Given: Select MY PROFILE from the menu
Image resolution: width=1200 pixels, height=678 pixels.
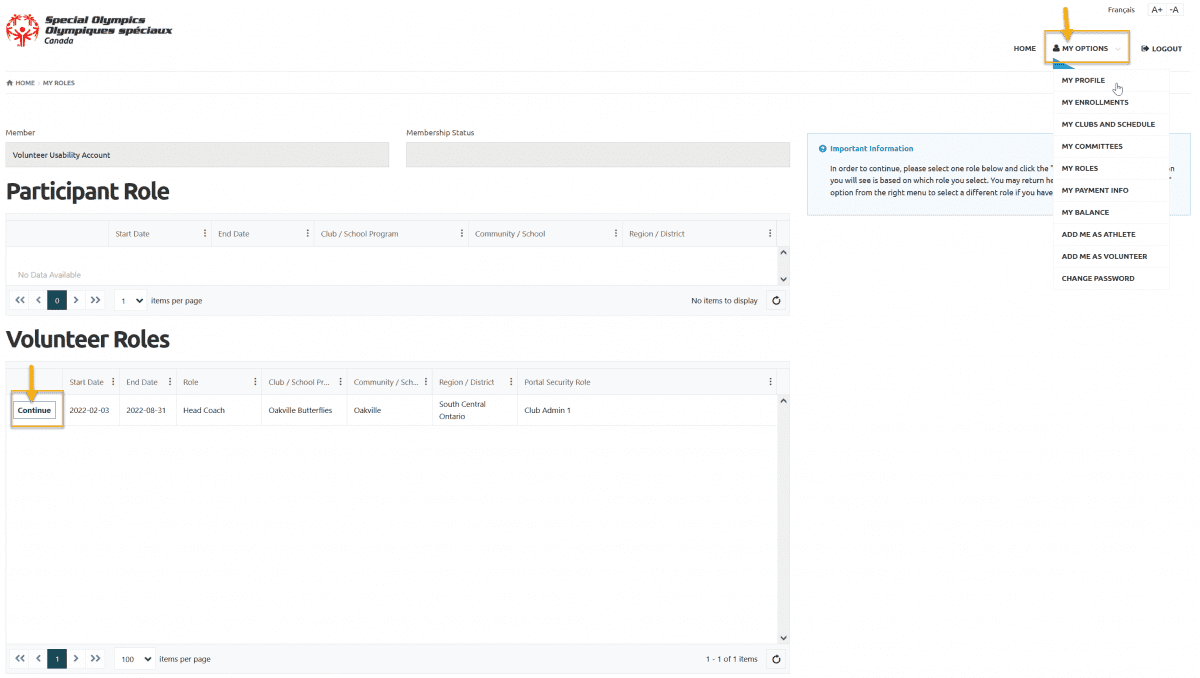Looking at the screenshot, I should coord(1084,80).
